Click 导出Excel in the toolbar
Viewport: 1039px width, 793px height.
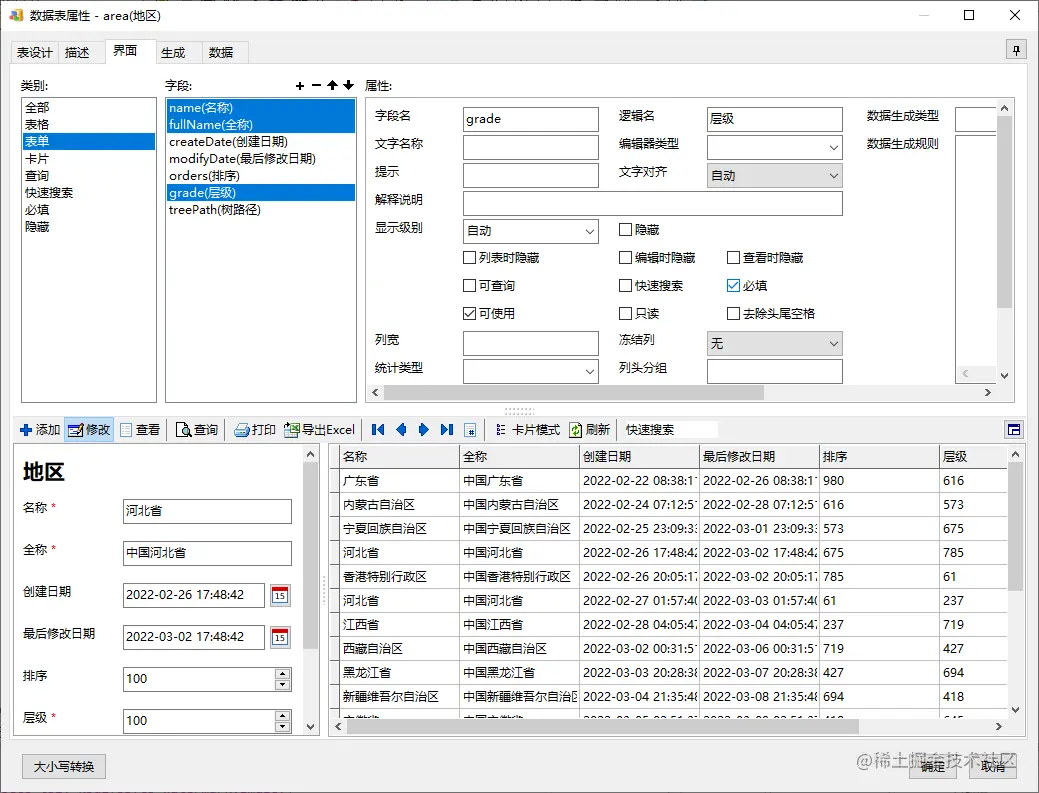pyautogui.click(x=320, y=430)
